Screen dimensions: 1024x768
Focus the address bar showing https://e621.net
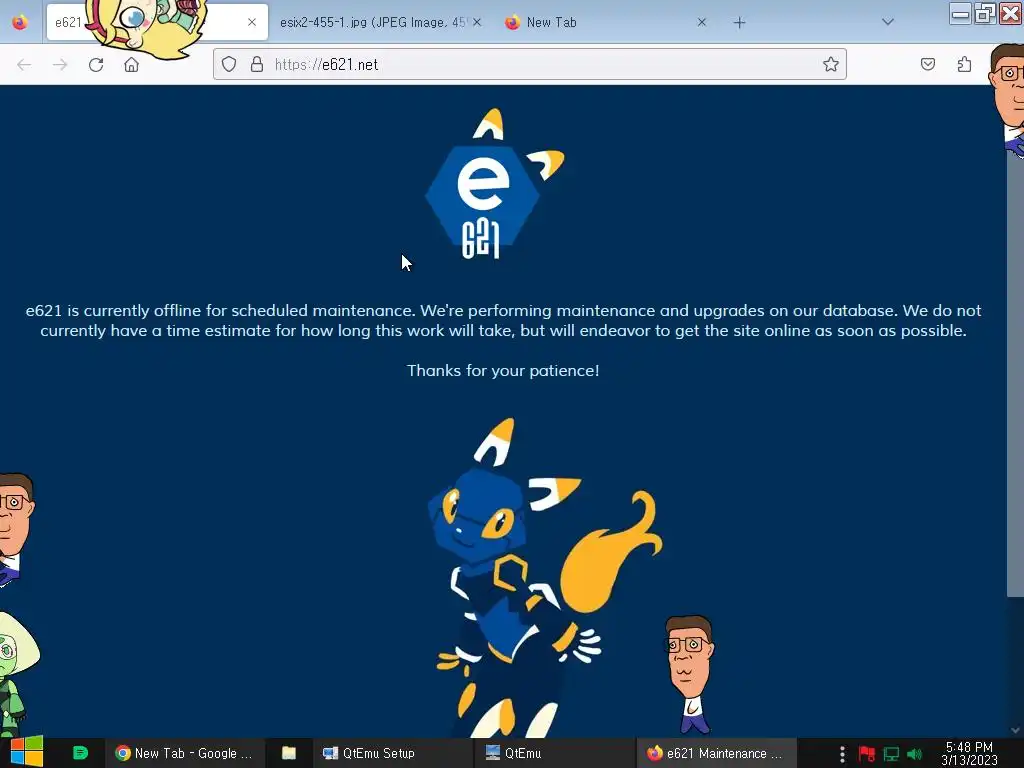coord(530,64)
